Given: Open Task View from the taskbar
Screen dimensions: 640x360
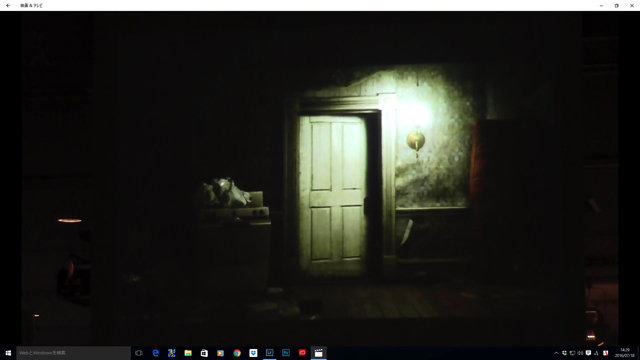Looking at the screenshot, I should (x=139, y=353).
